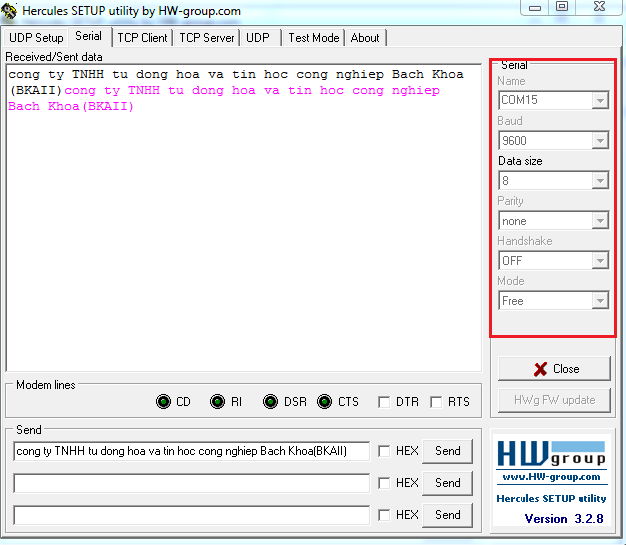Toggle the RTS checkbox
Screen dimensions: 626x545
coord(436,402)
